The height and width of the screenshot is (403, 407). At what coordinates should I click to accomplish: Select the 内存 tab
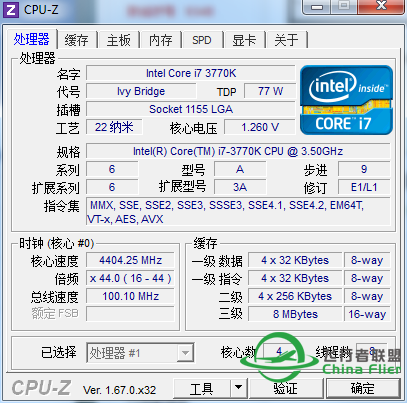tap(161, 40)
